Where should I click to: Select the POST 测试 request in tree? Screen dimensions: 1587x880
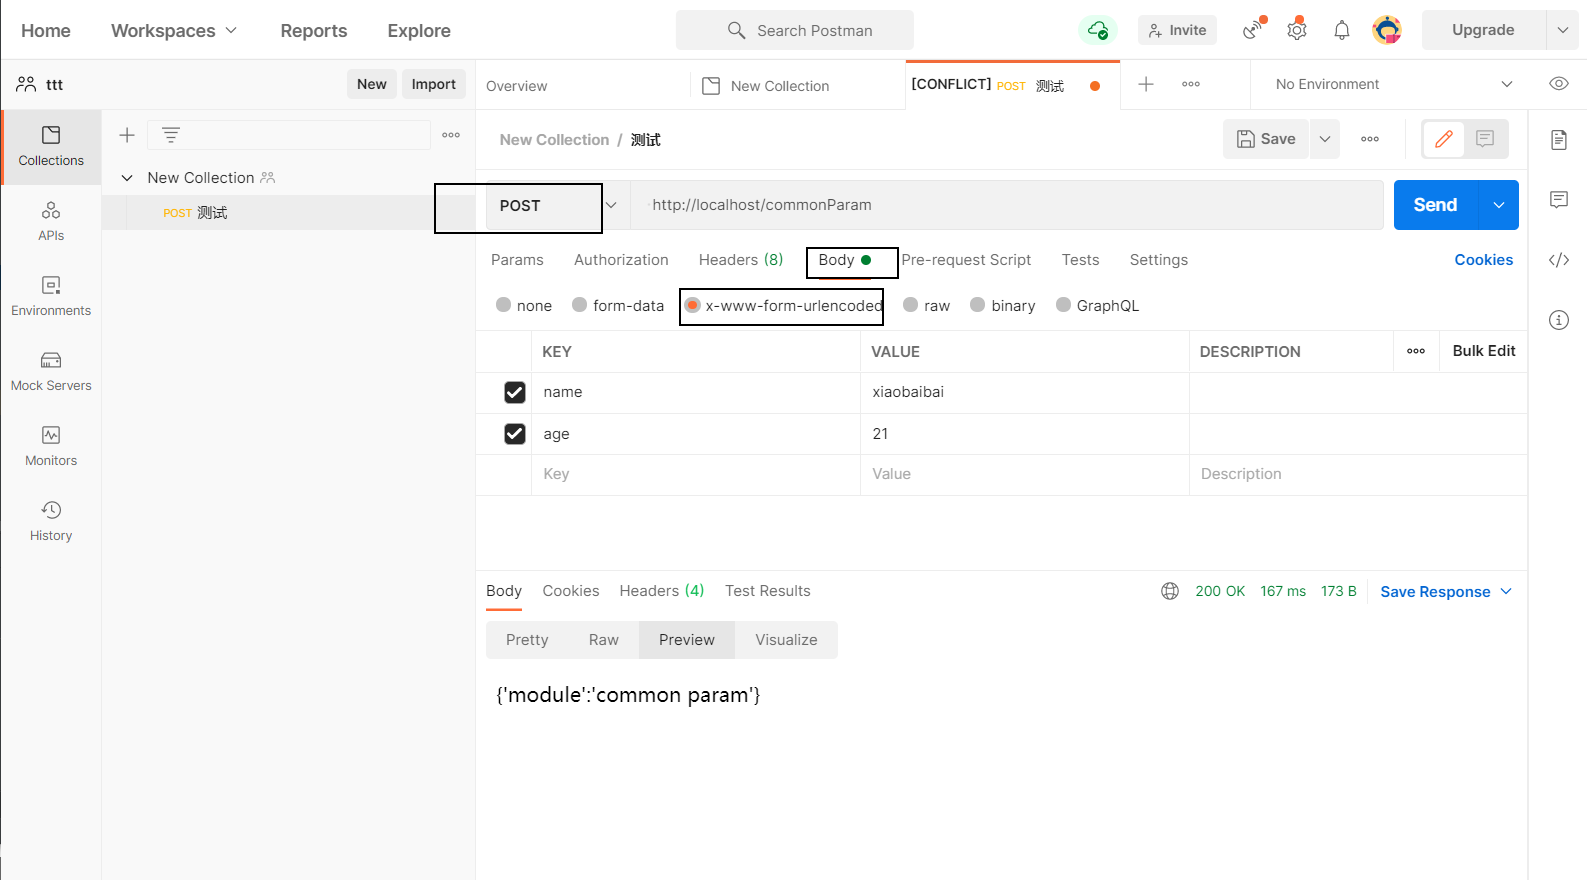coord(288,213)
